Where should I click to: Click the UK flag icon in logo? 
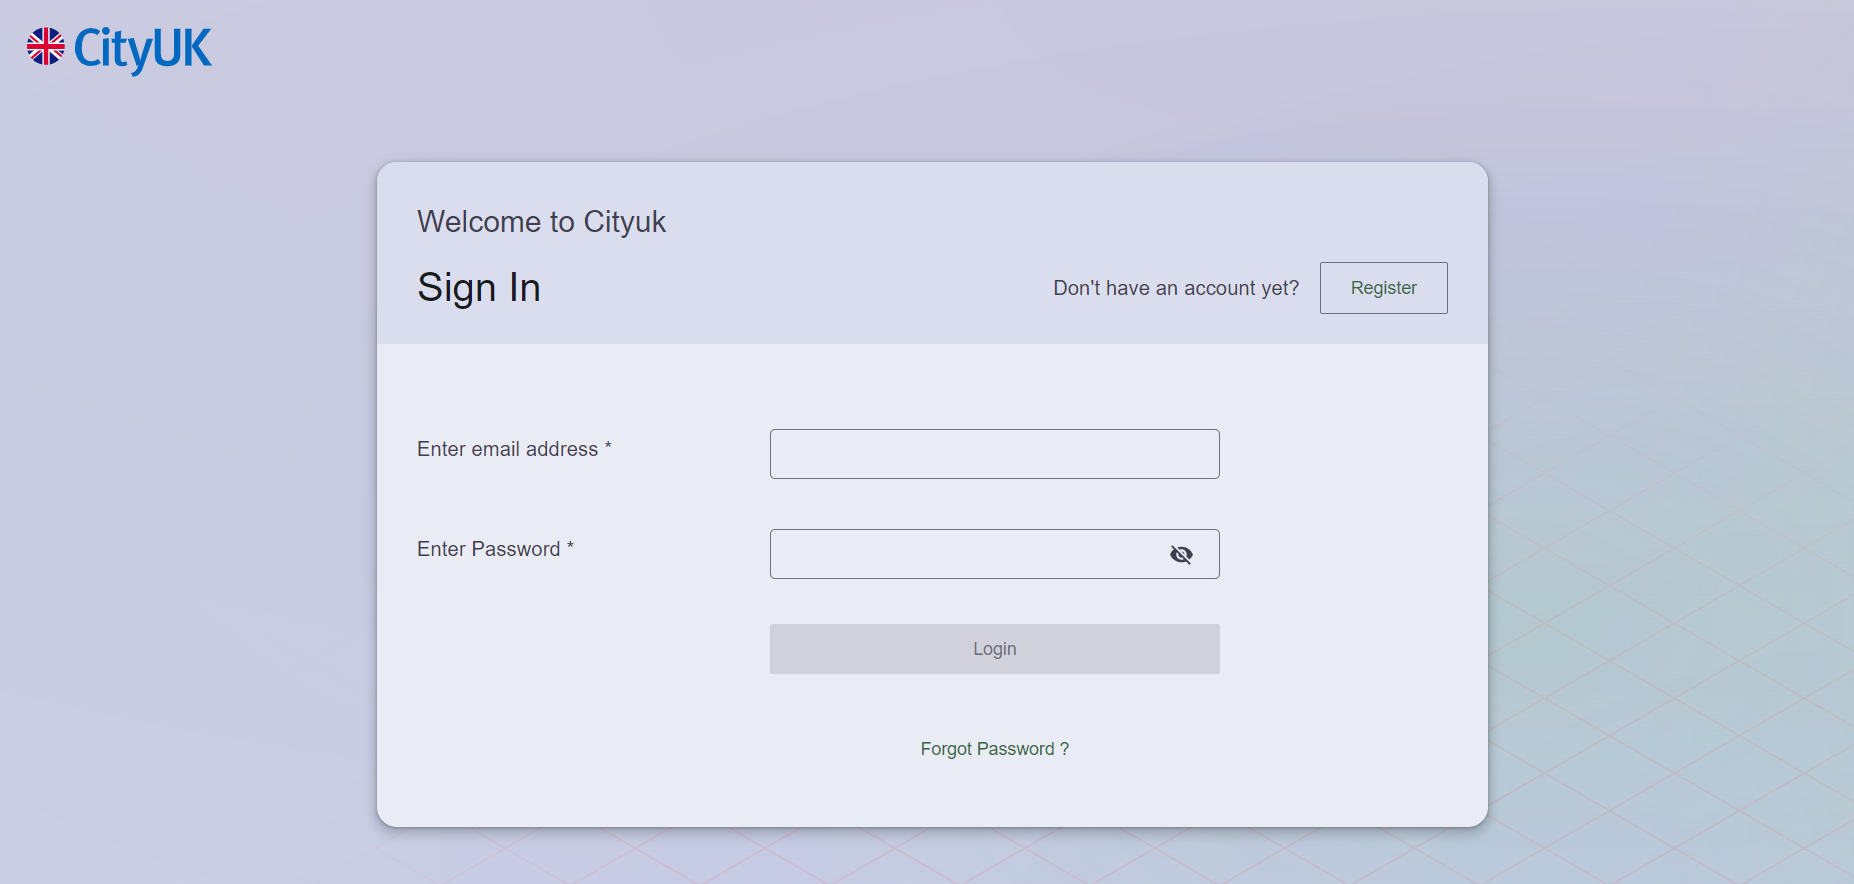click(x=46, y=47)
